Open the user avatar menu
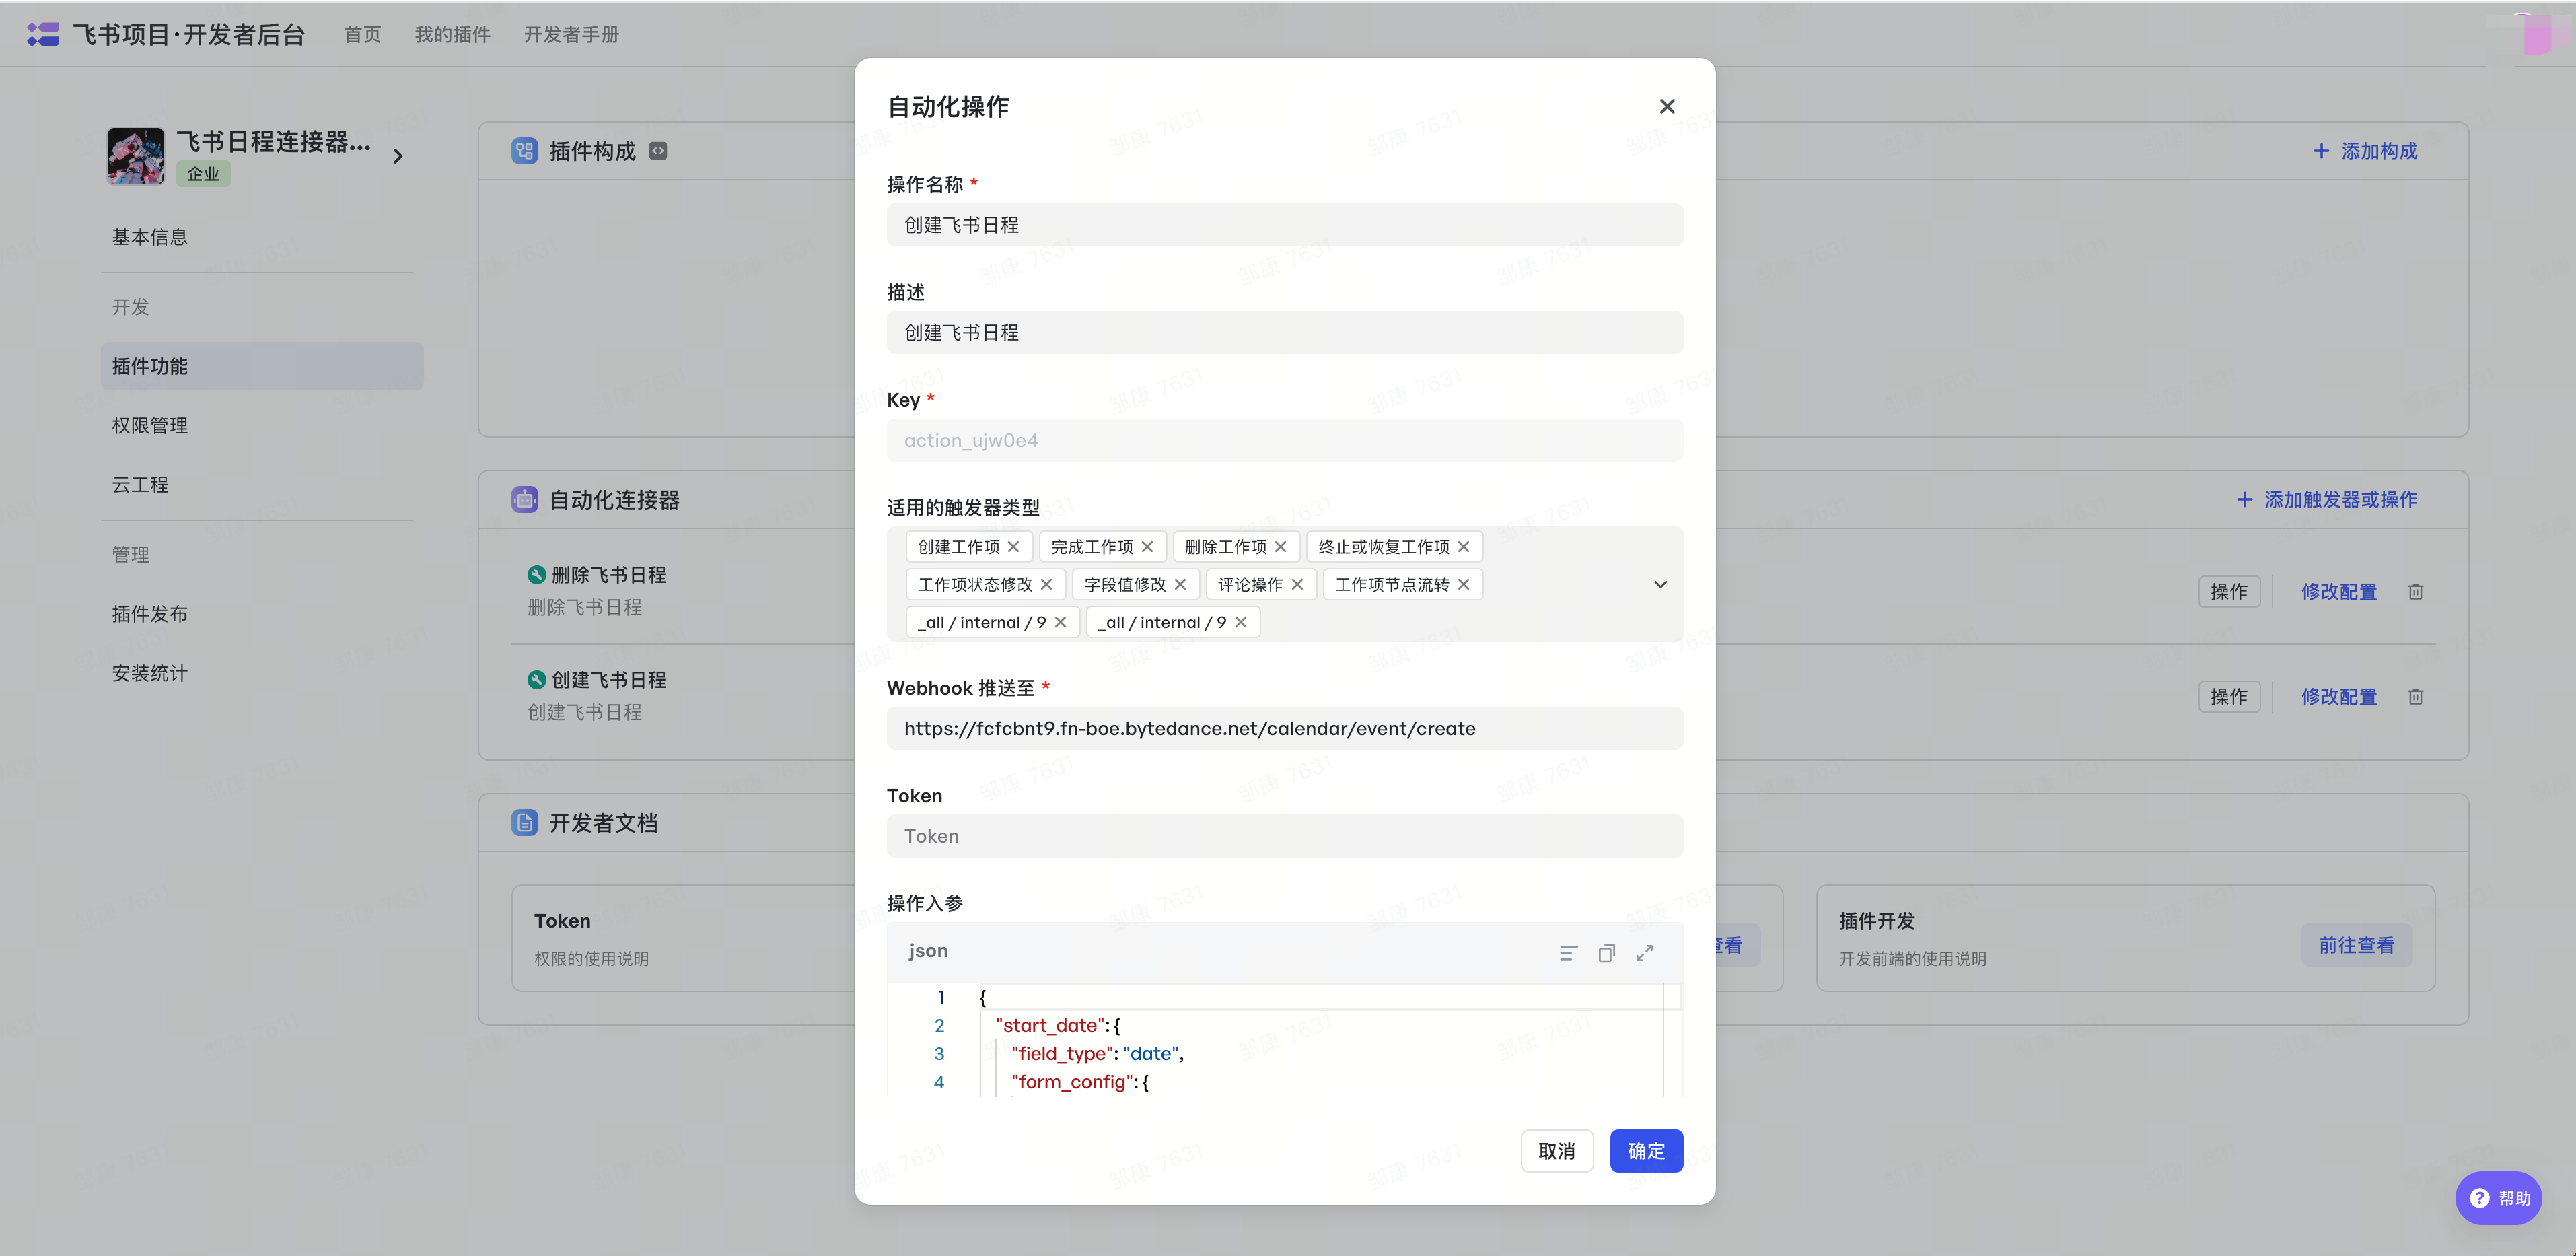The width and height of the screenshot is (2576, 1256). click(x=2538, y=35)
